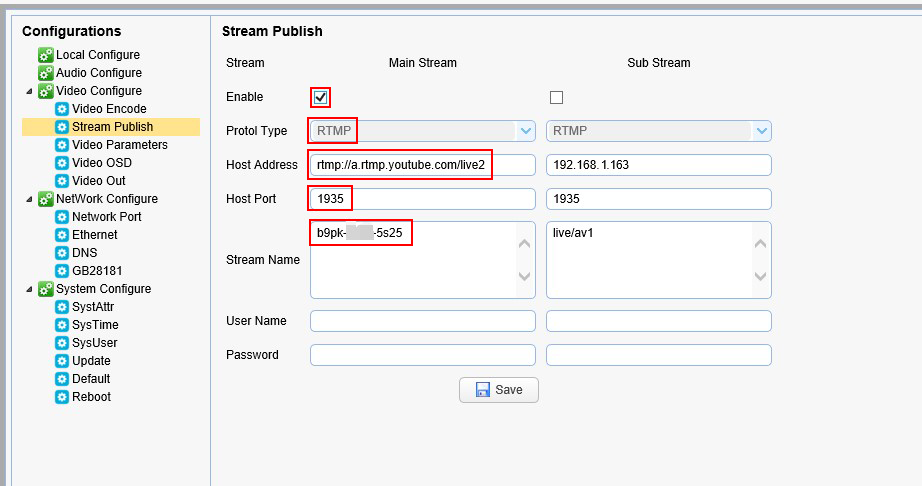Screen dimensions: 922x486
Task: Click the Update icon in System Configure
Action: click(62, 361)
